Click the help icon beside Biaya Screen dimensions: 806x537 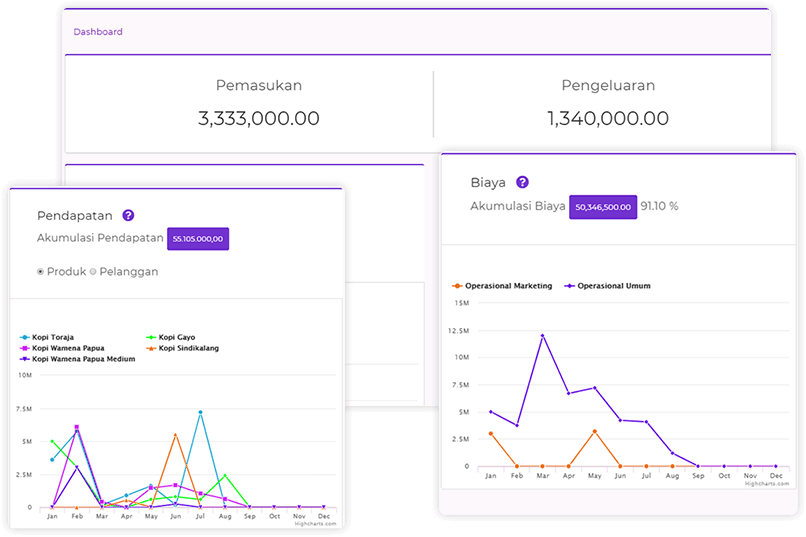click(522, 183)
